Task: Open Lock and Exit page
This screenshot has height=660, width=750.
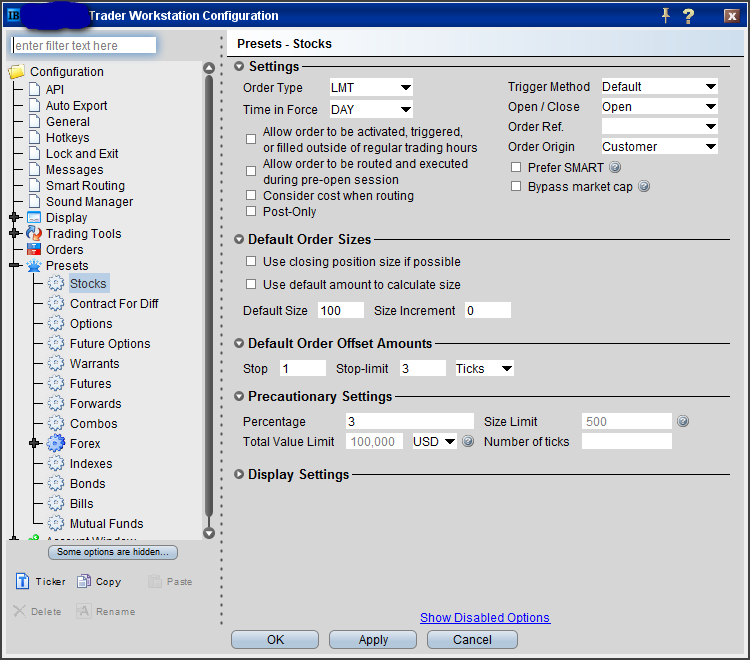Action: (x=82, y=154)
